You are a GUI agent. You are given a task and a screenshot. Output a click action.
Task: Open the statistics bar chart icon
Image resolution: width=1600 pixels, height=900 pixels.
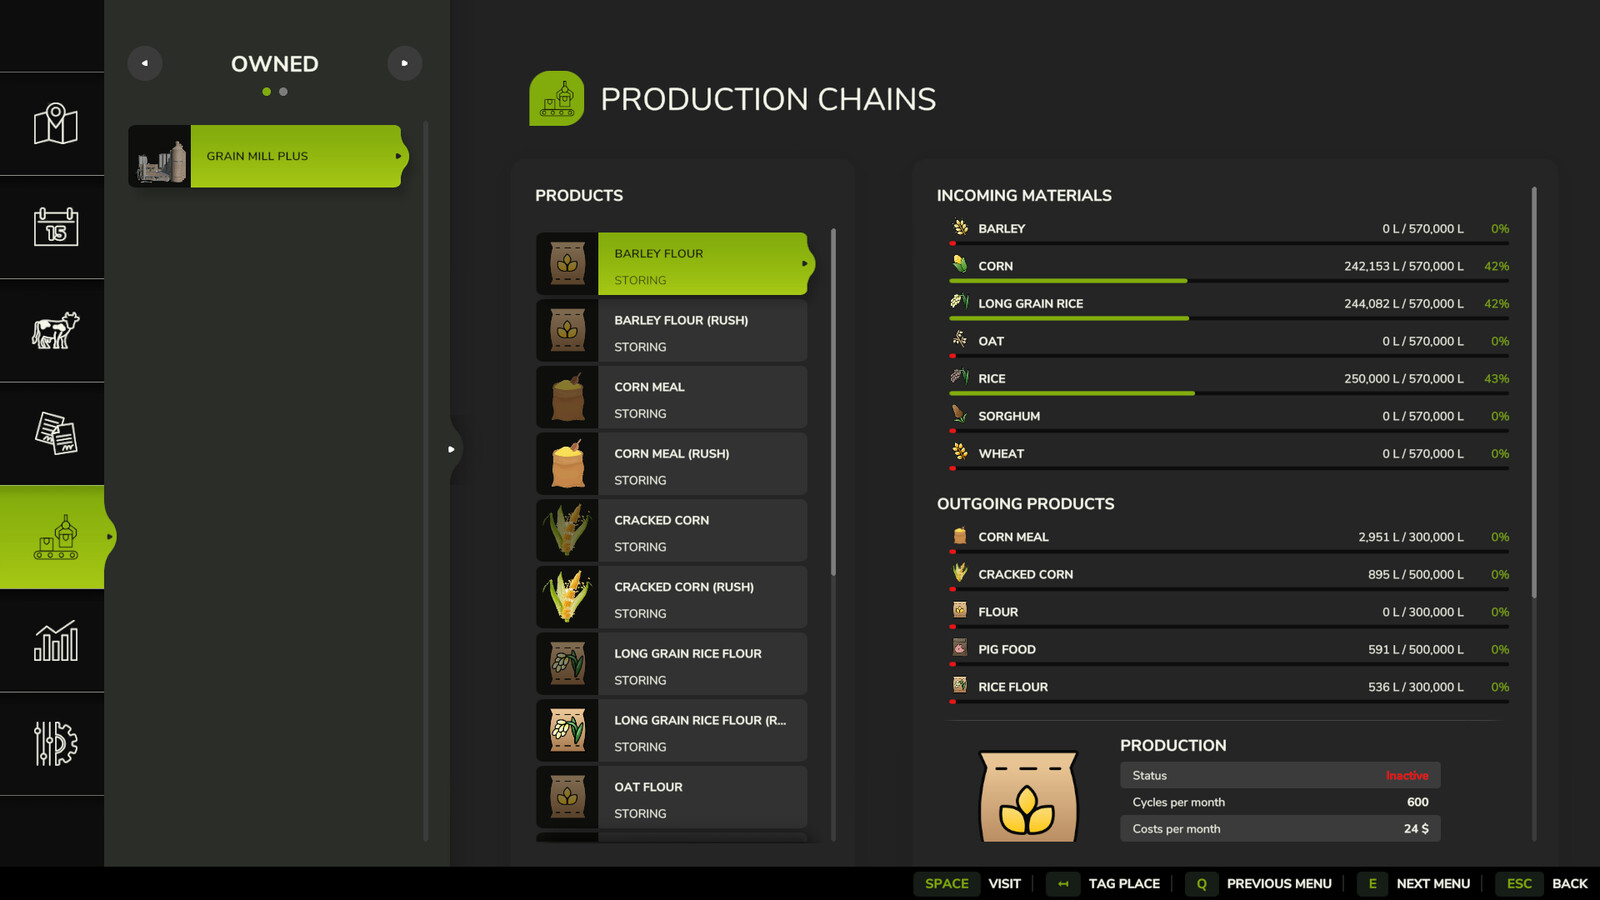tap(55, 641)
